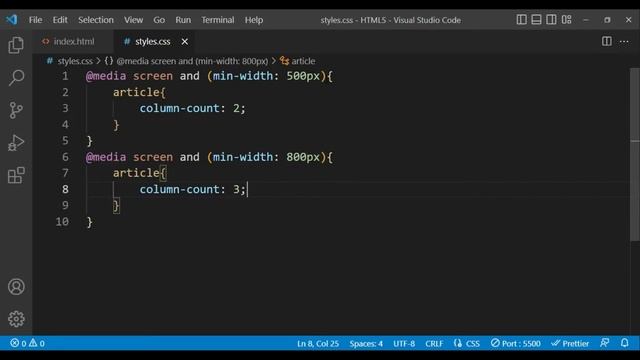Click the Prettier status bar item
Screen dimensions: 640x360
point(570,344)
